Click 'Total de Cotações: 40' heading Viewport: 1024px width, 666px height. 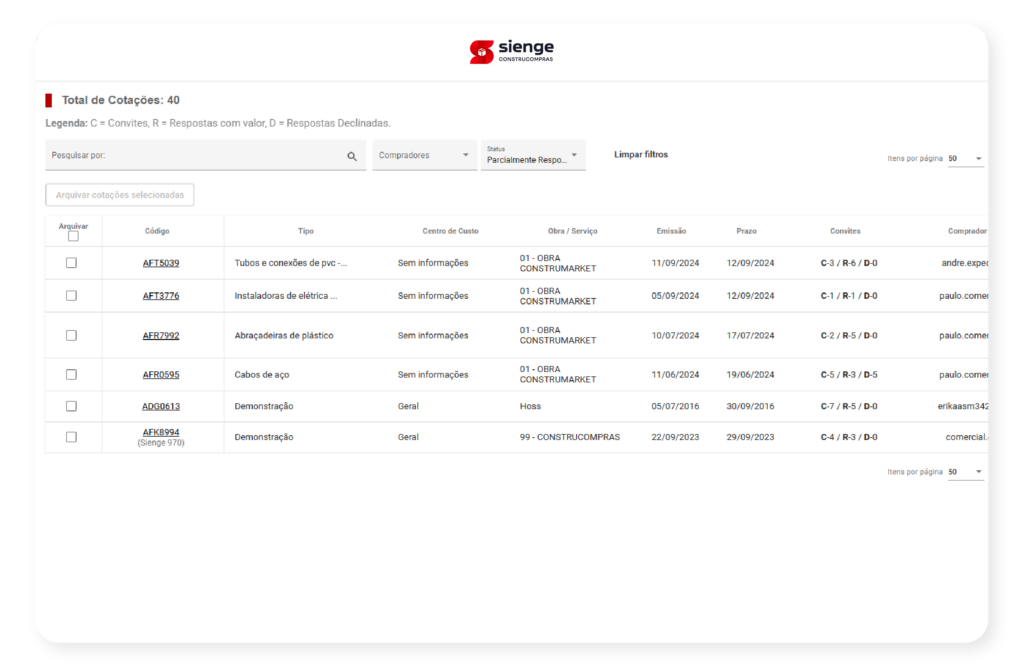click(120, 100)
